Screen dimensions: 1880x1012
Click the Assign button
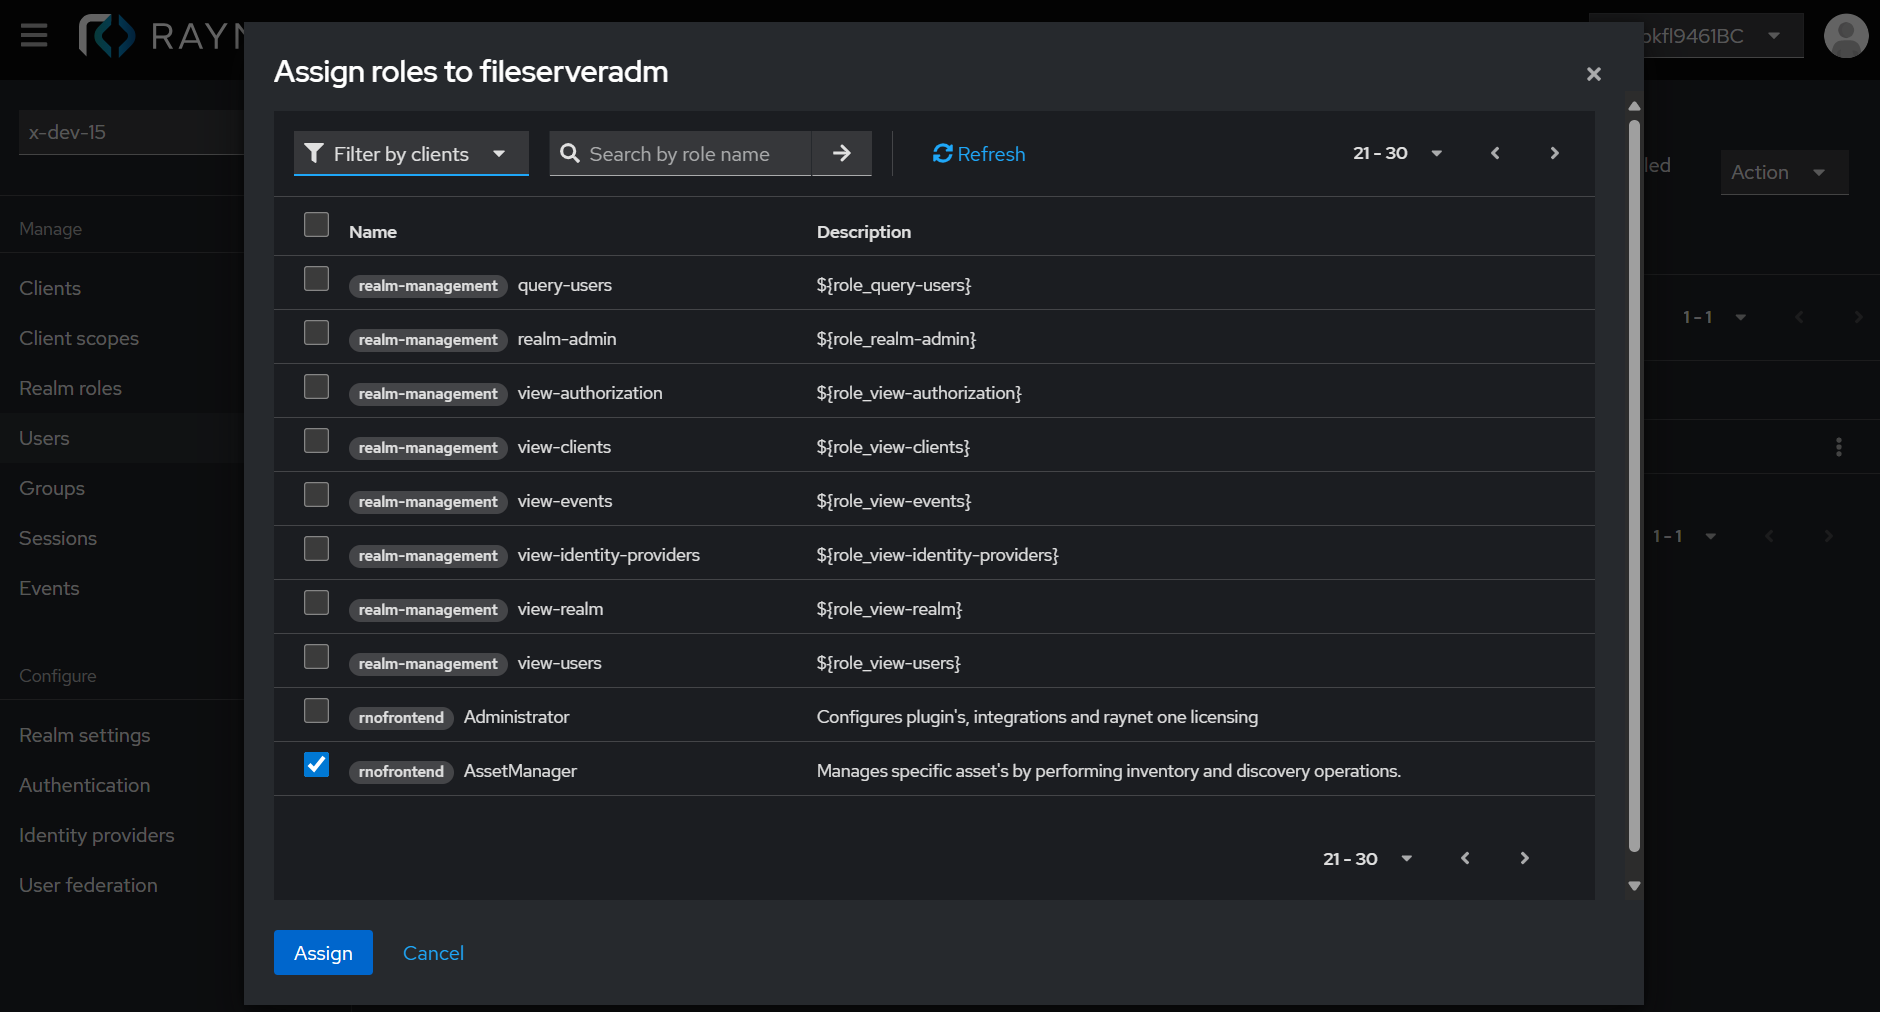click(x=323, y=952)
